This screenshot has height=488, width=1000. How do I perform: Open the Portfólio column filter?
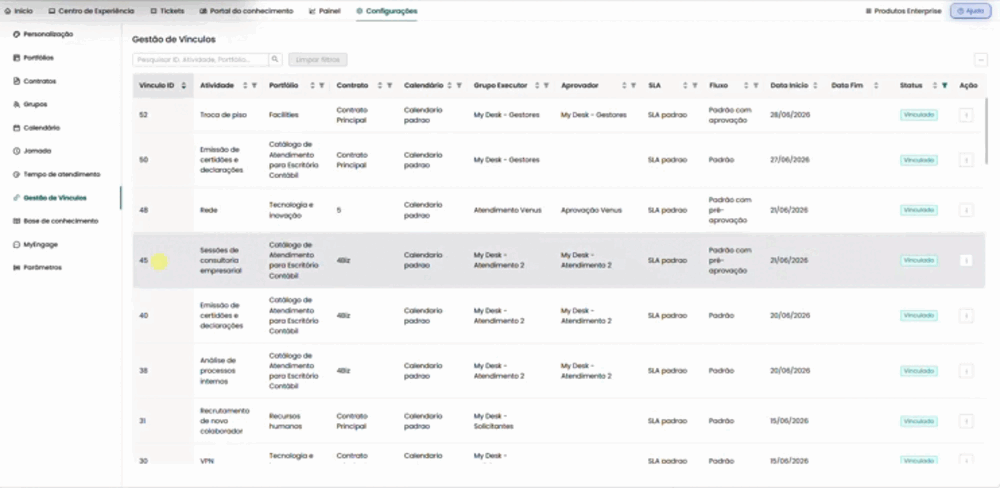(x=321, y=85)
